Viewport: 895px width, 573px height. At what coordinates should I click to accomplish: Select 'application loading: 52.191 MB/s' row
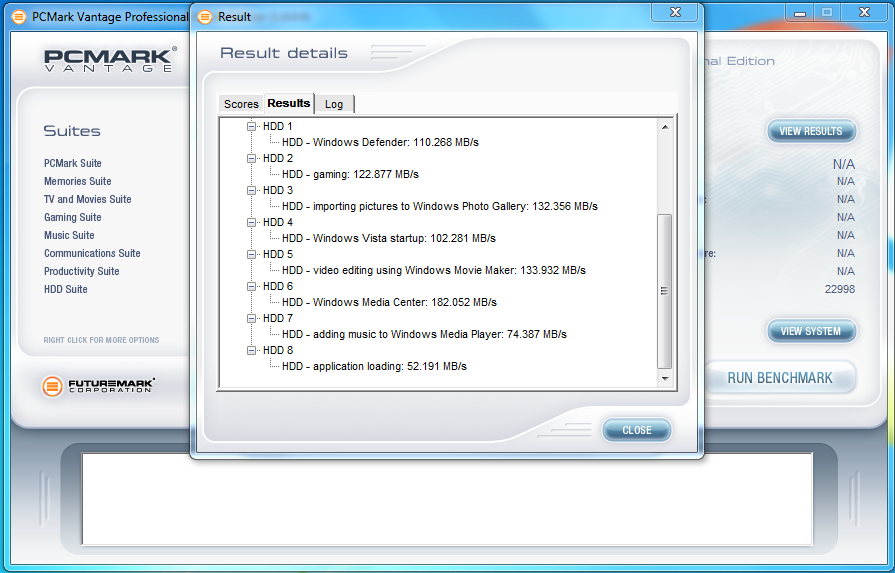[x=374, y=366]
